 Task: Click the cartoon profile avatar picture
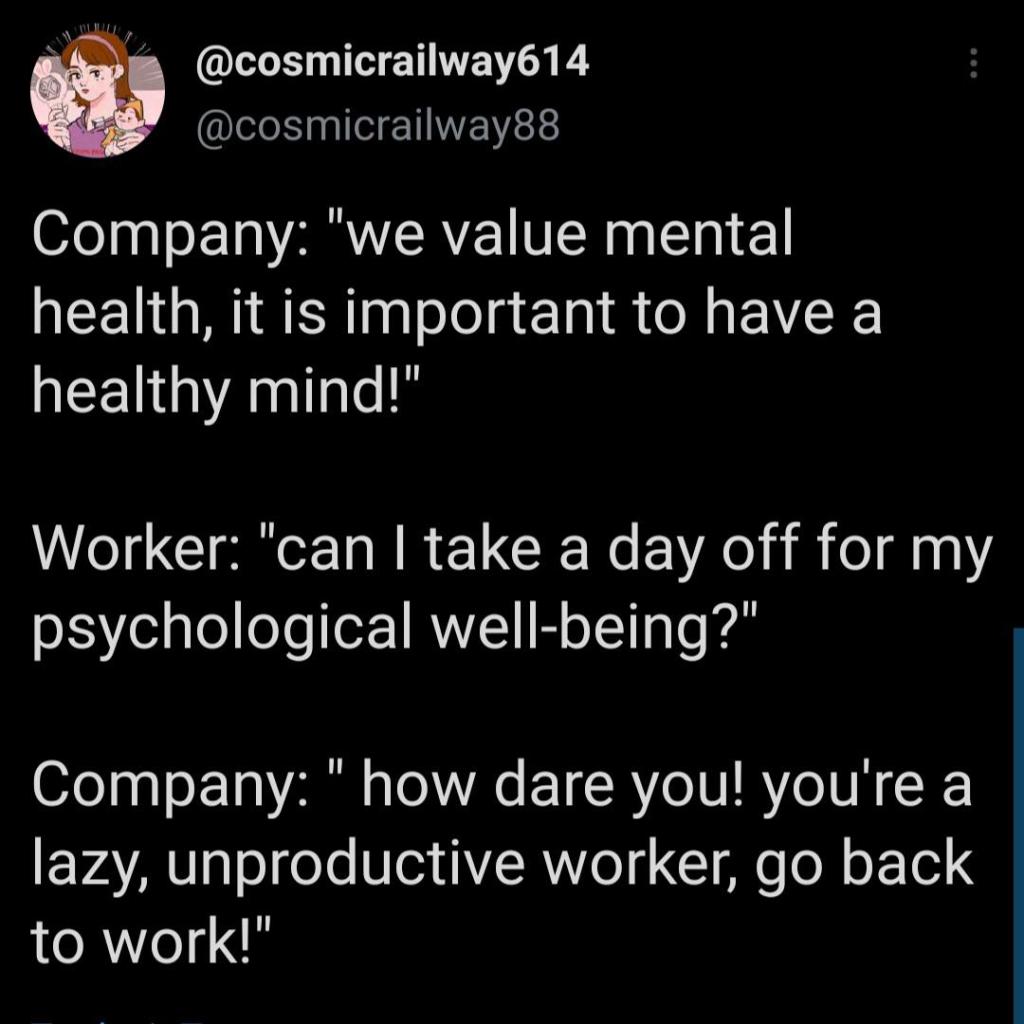coord(92,96)
